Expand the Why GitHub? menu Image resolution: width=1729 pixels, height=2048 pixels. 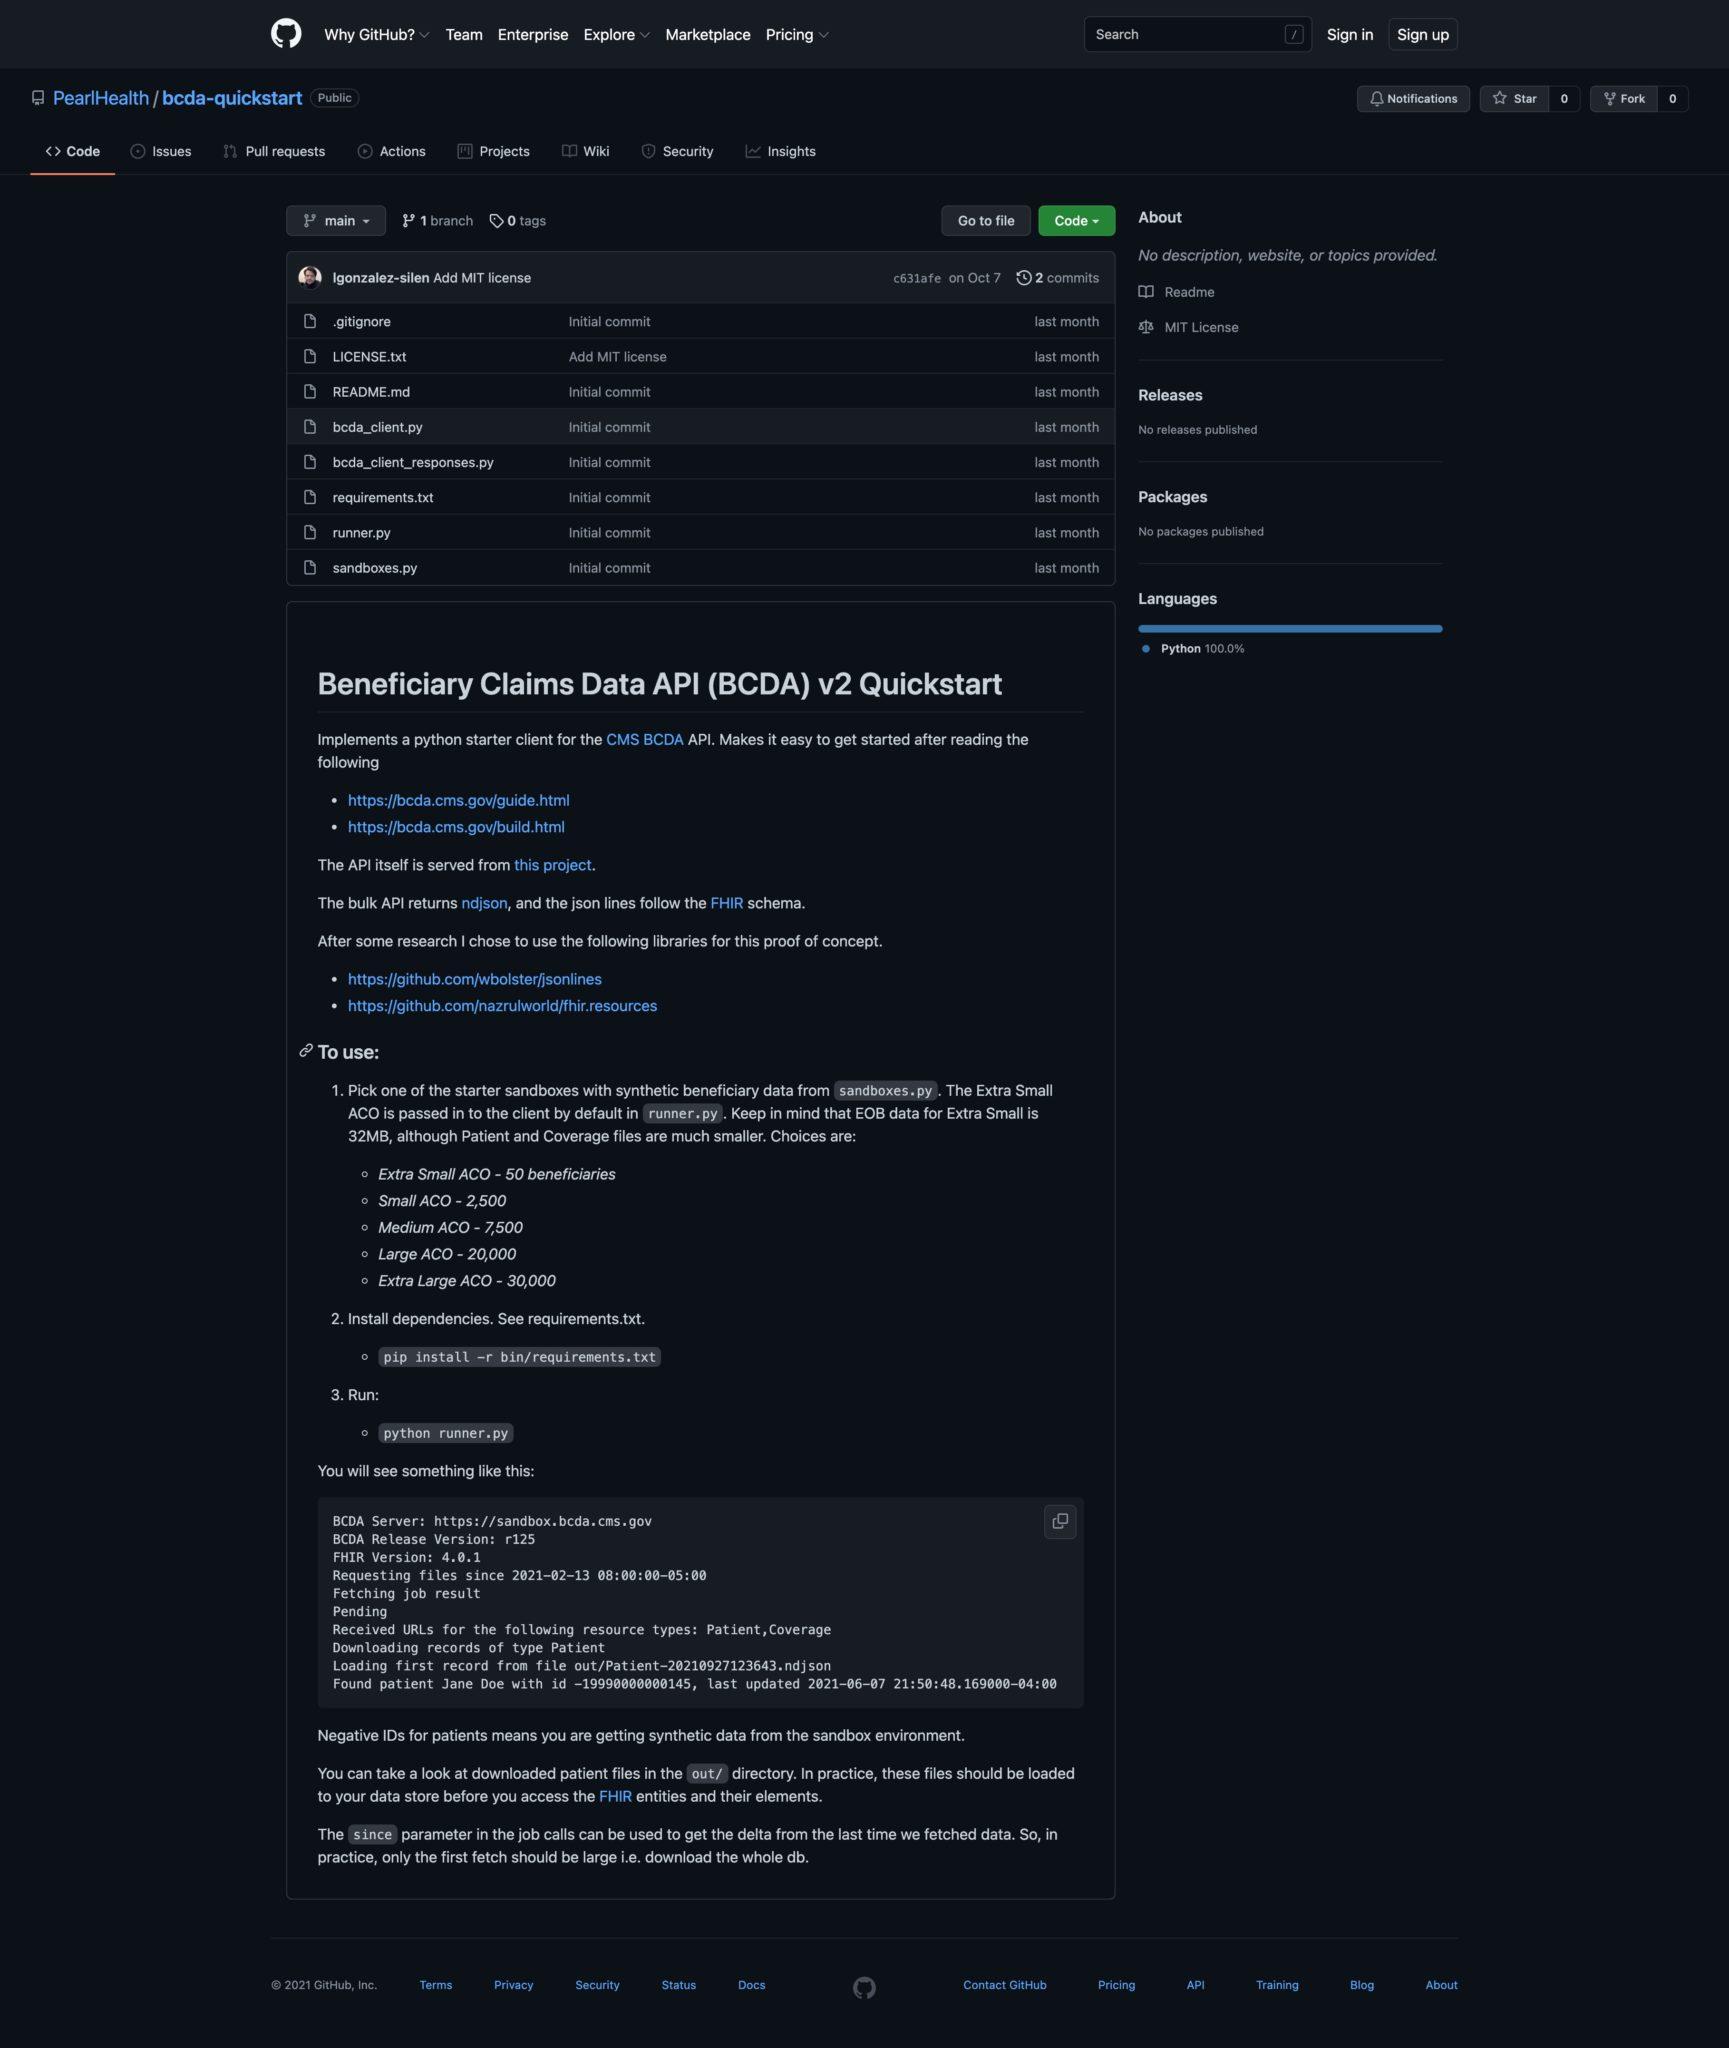(x=376, y=34)
